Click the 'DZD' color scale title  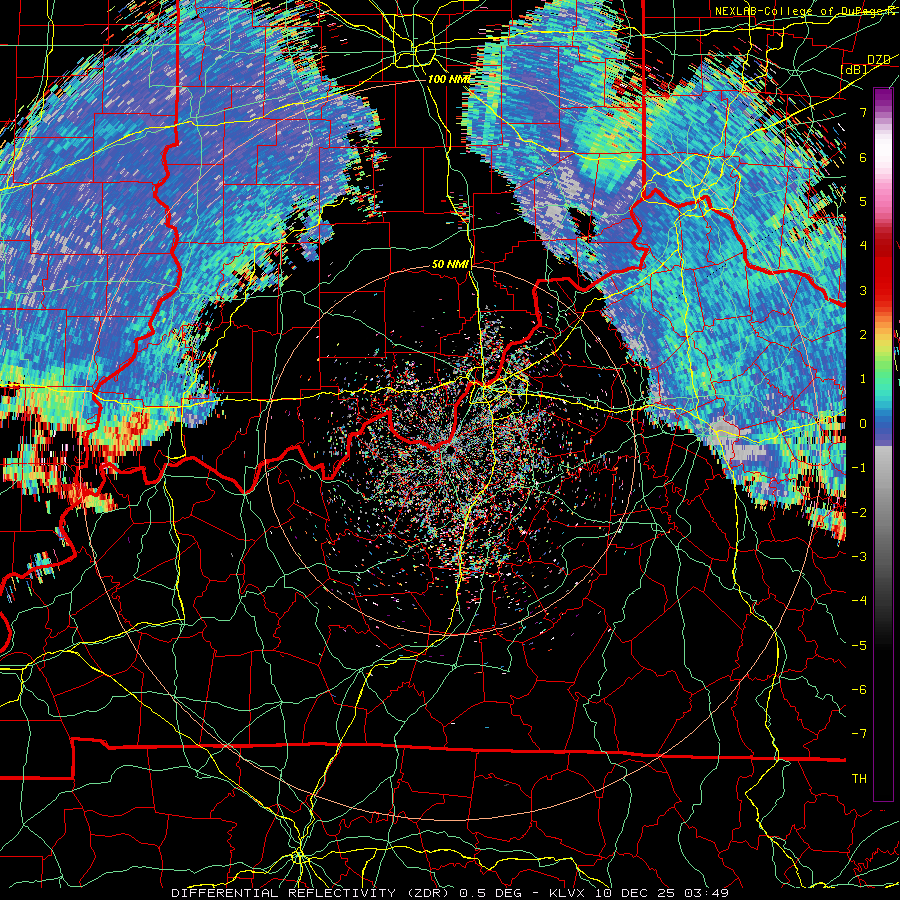coord(879,60)
